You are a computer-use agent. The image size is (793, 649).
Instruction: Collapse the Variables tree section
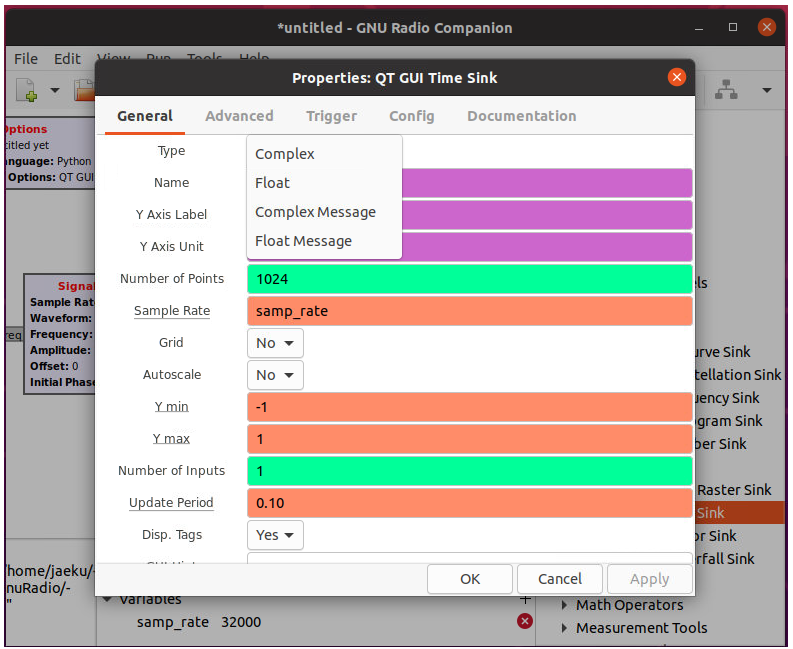(107, 599)
